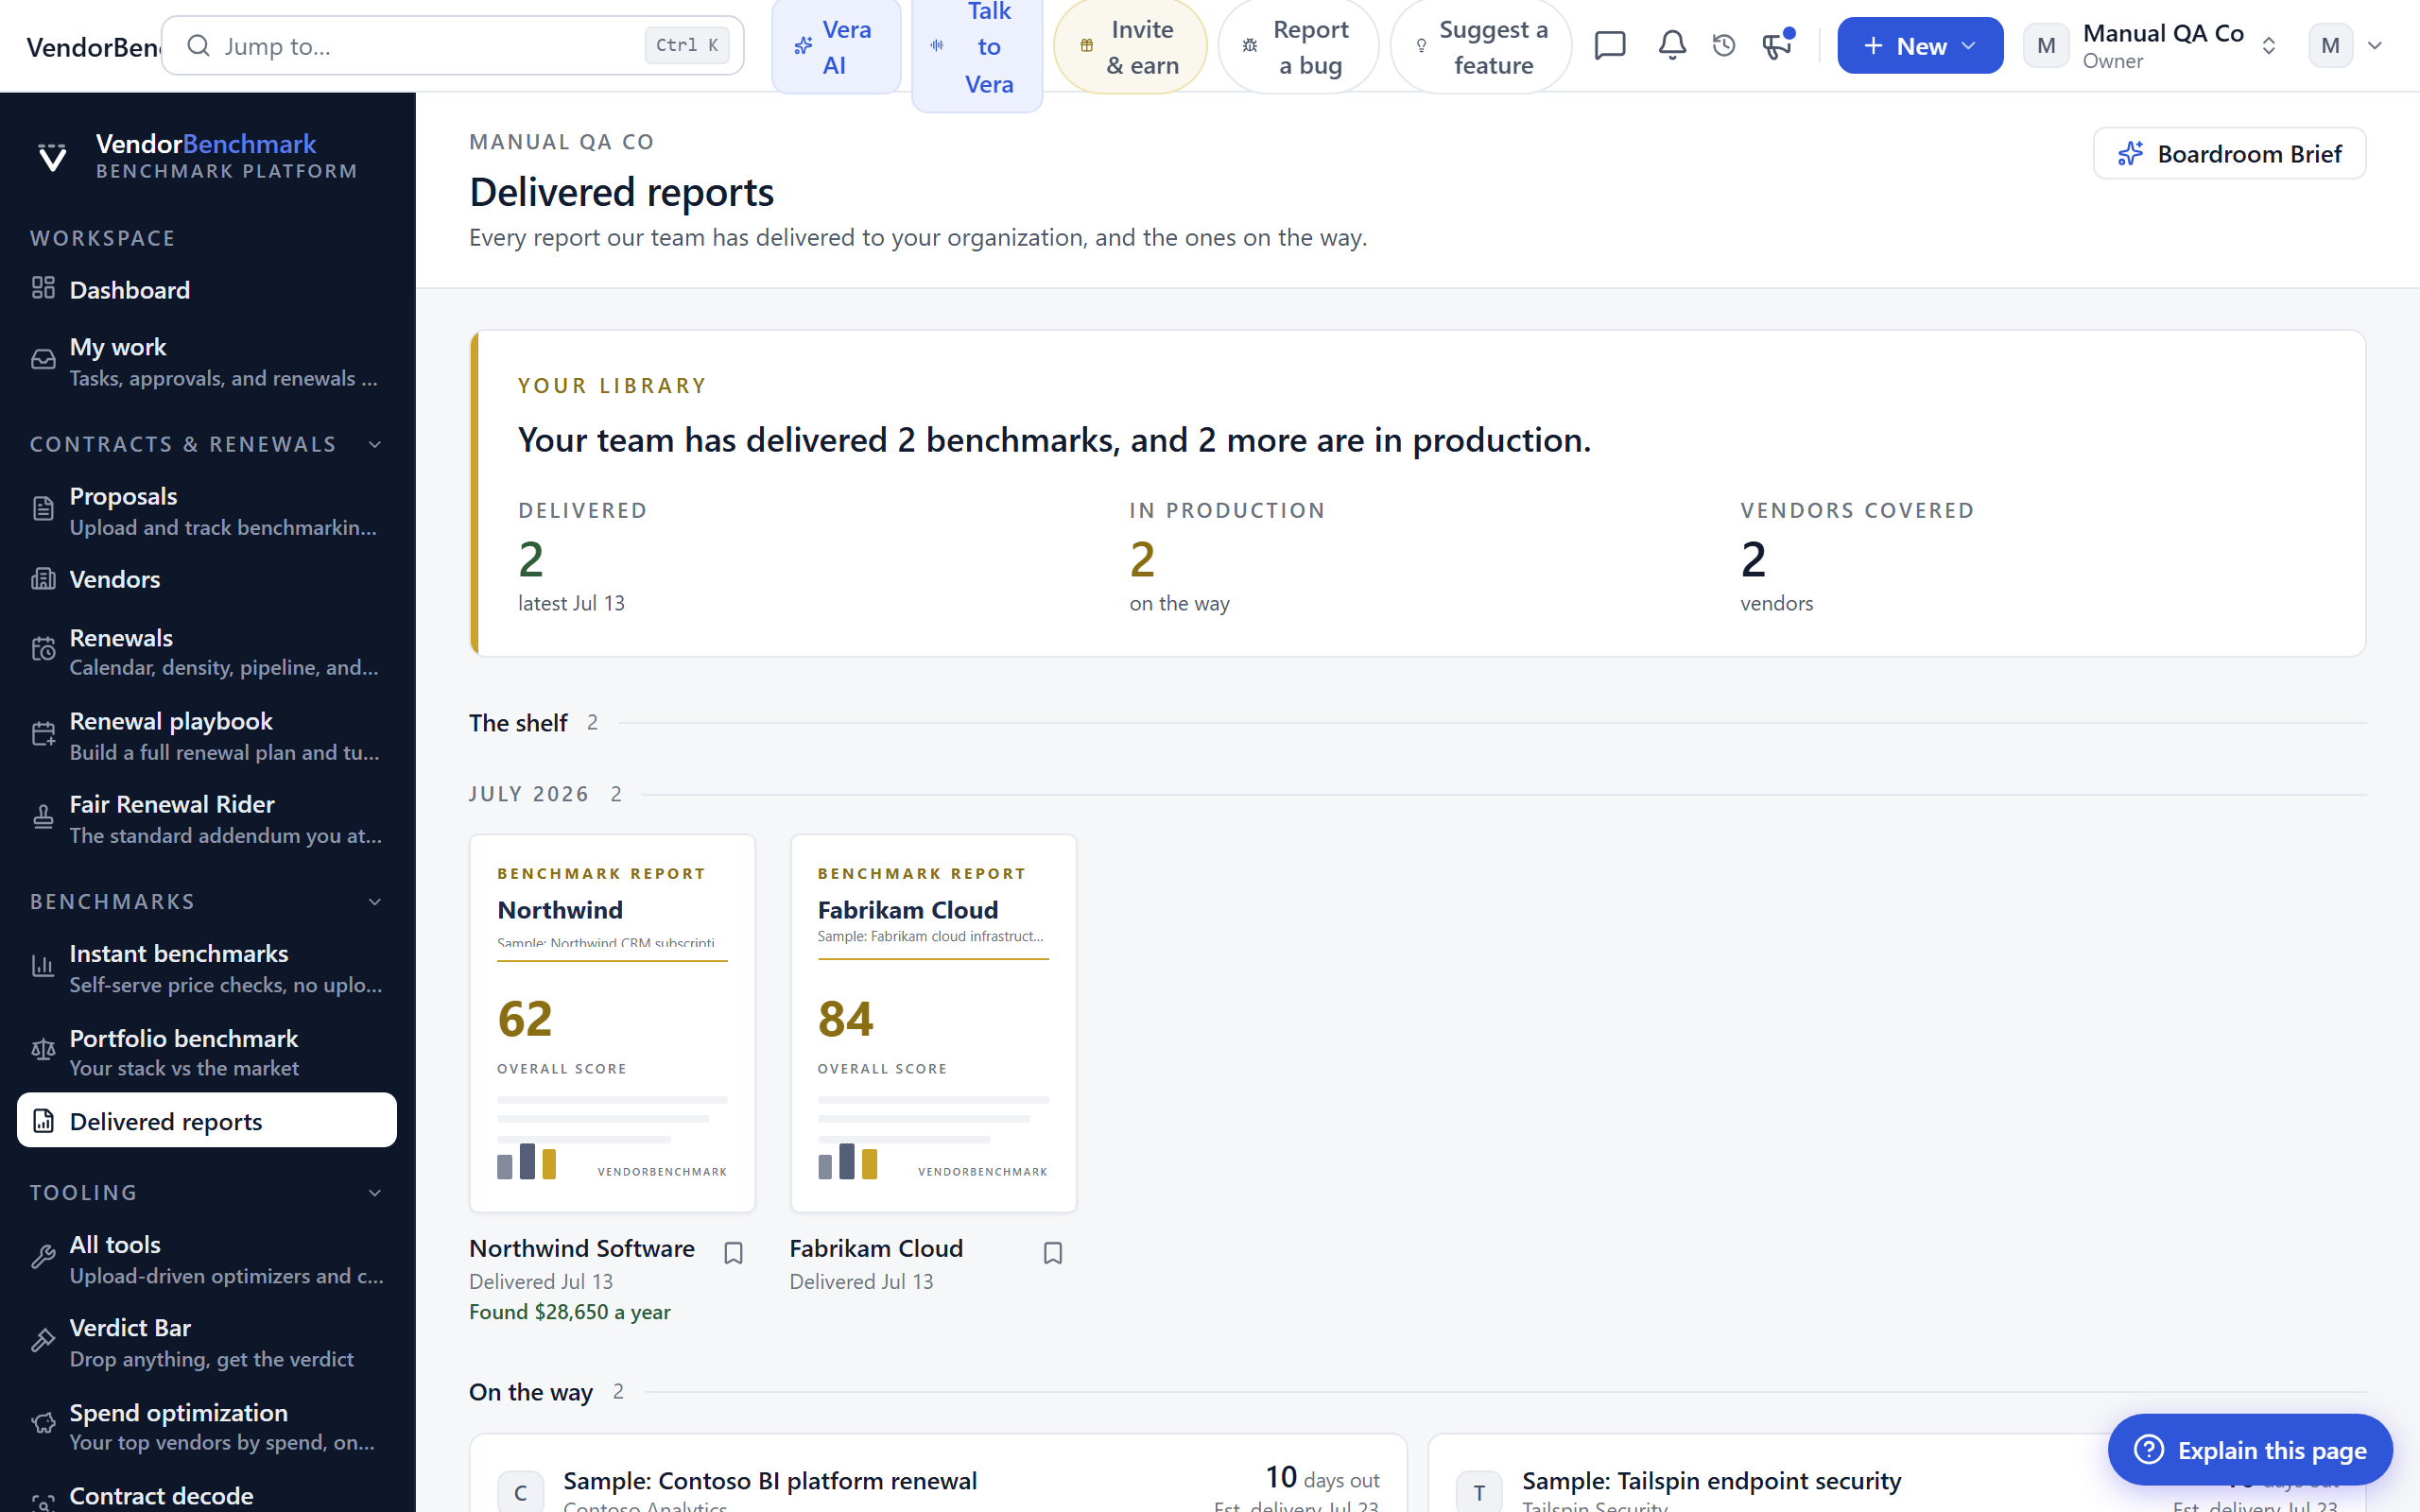Bookmark the Northwind Software report
The image size is (2420, 1512).
(733, 1253)
